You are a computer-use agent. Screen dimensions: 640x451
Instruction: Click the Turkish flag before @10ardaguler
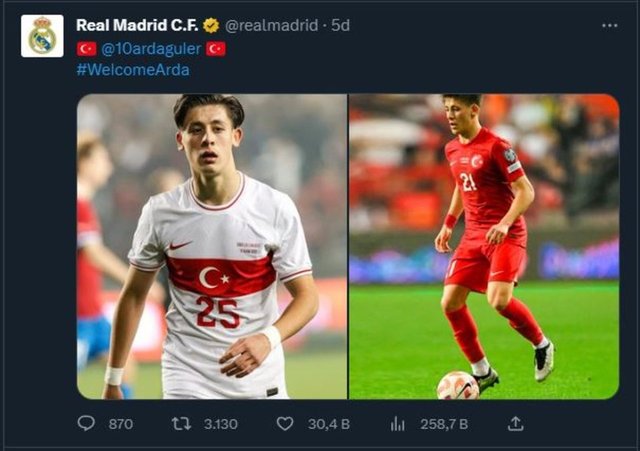pos(86,48)
